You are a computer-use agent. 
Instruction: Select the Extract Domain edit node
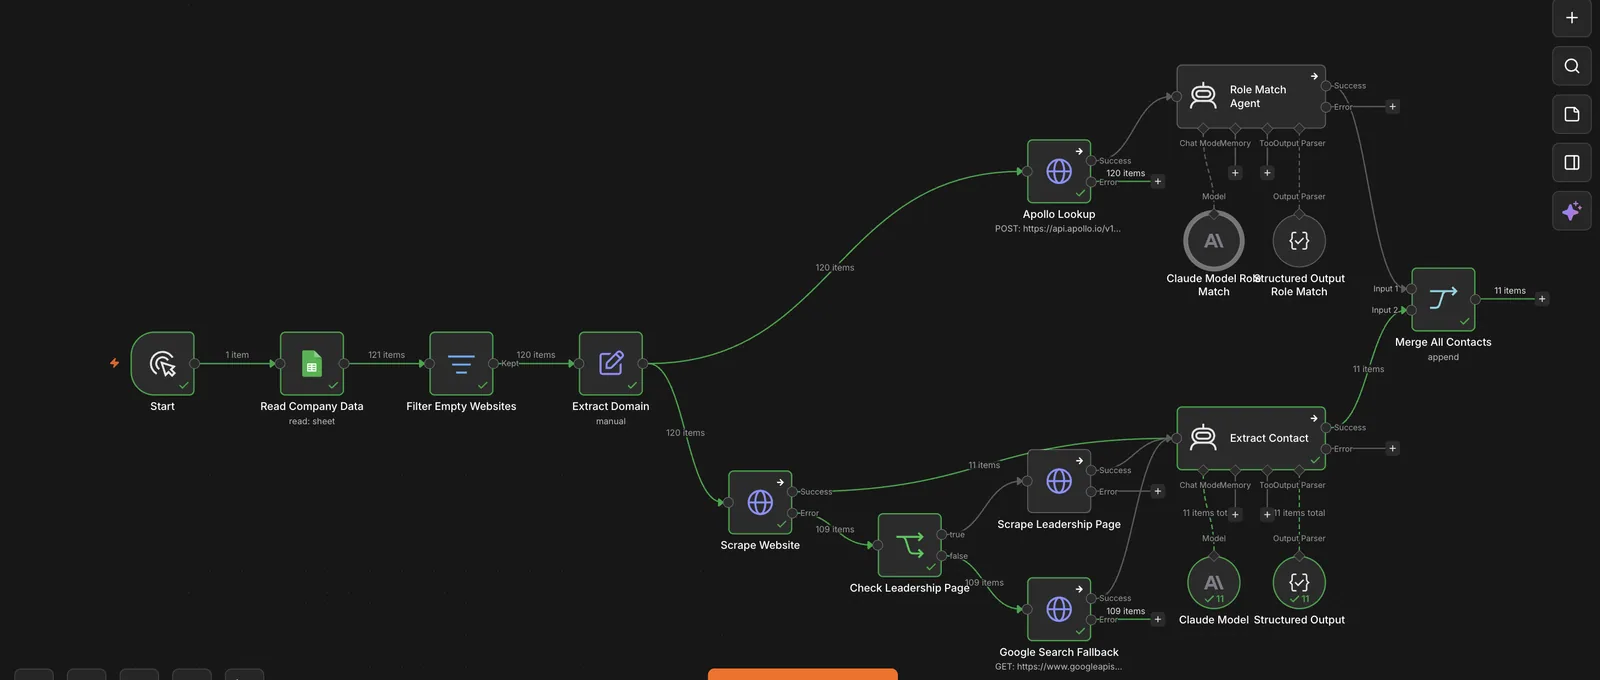point(610,364)
